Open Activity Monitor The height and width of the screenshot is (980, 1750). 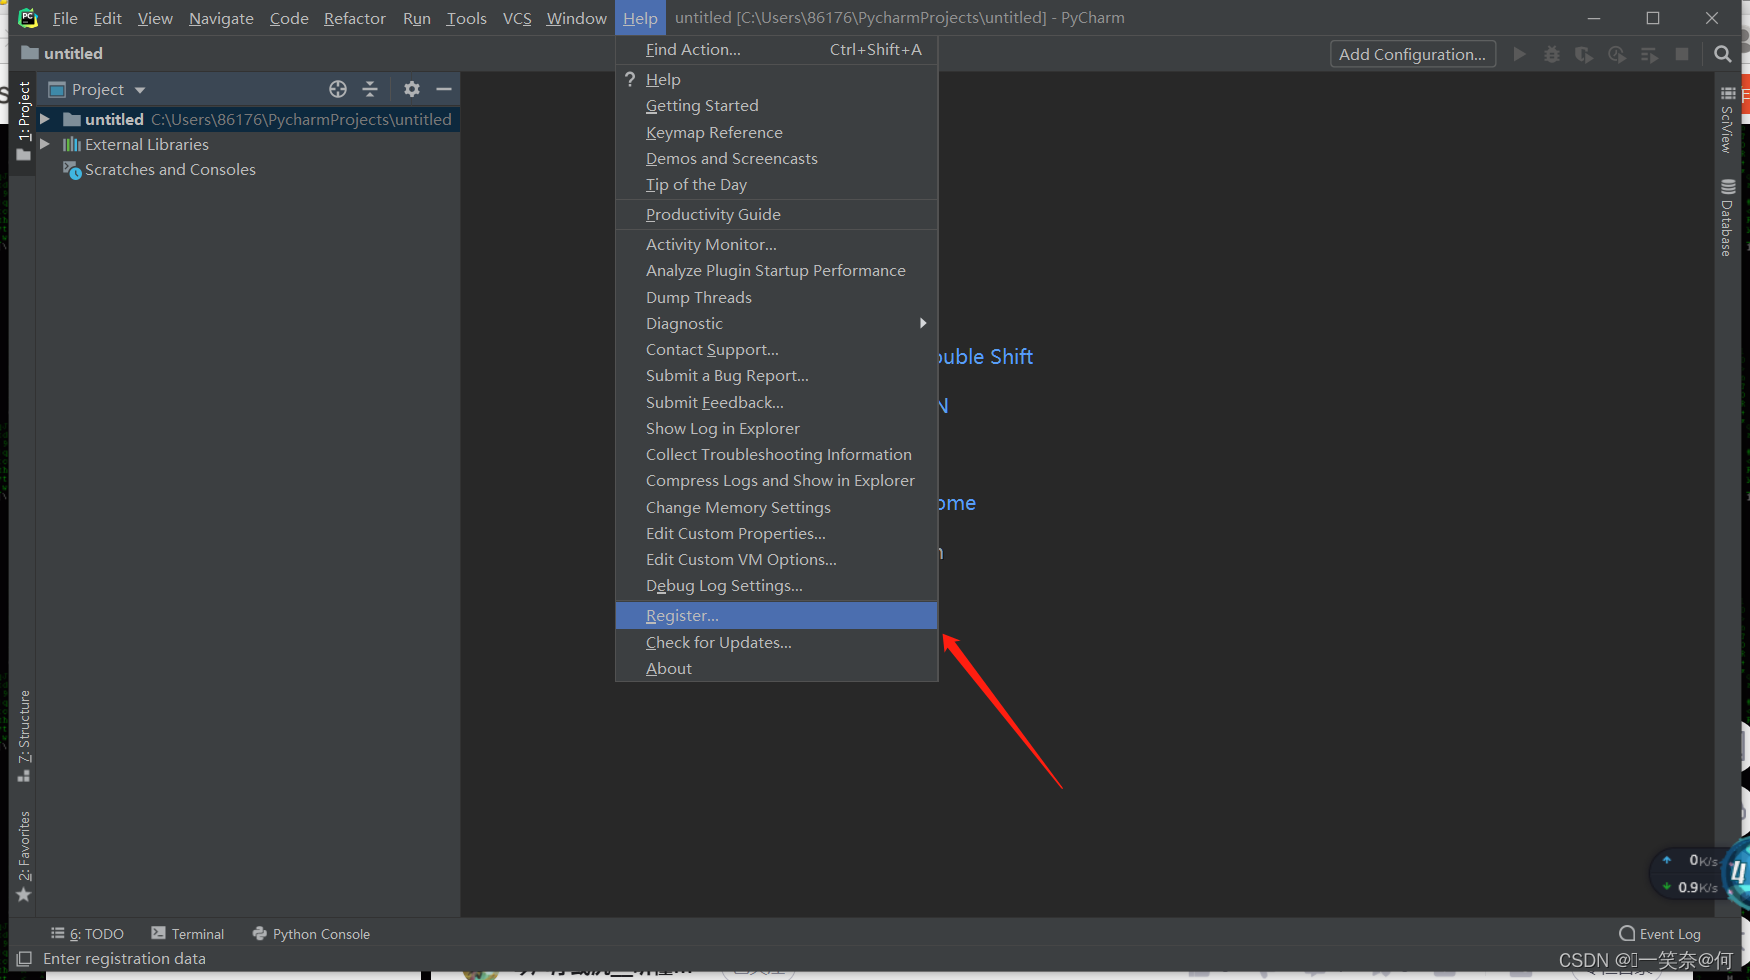(x=777, y=244)
